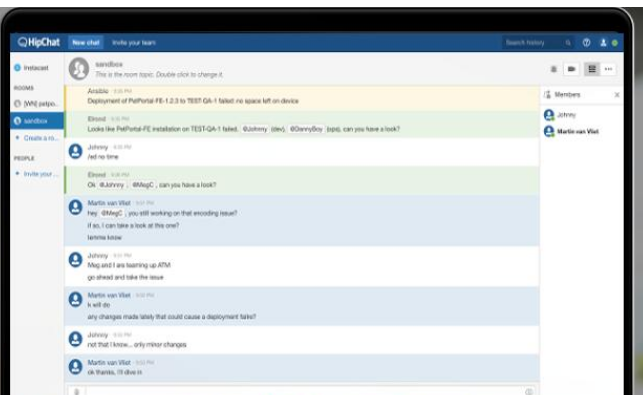Click Invite your team link under People
The image size is (643, 395).
pos(38,174)
